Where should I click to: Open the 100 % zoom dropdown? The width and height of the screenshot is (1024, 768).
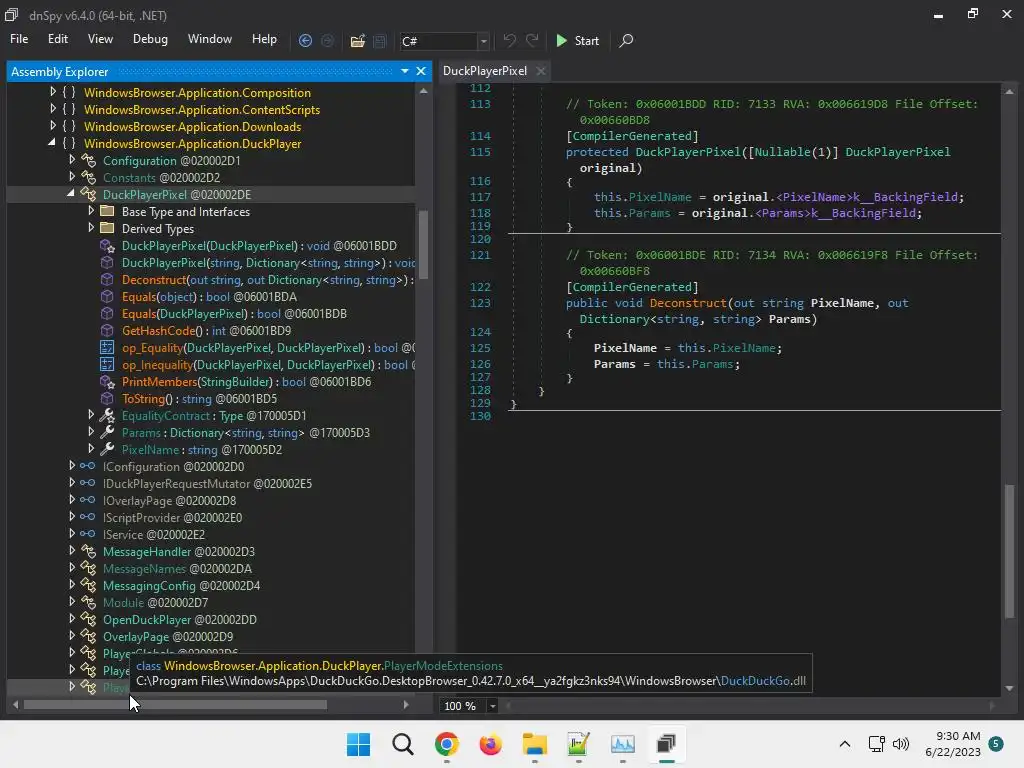(492, 706)
